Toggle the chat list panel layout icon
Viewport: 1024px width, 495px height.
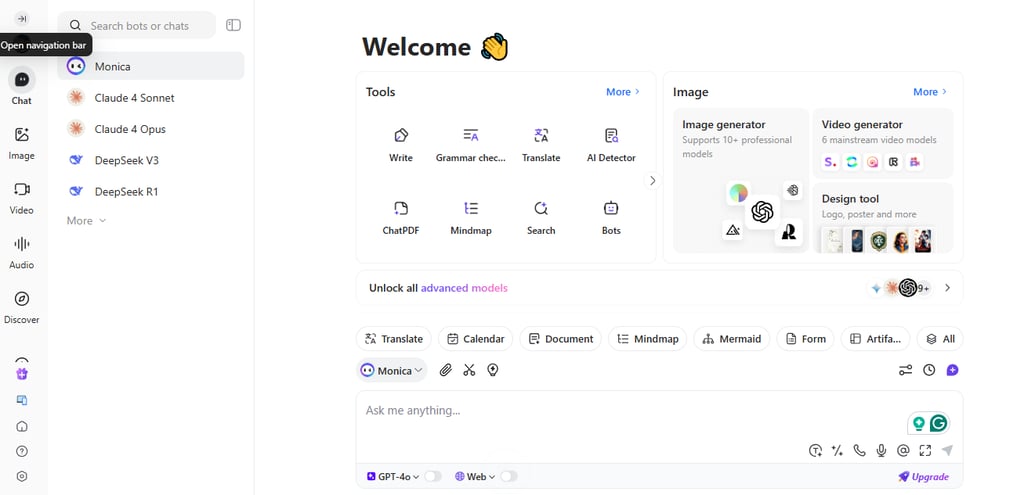click(233, 25)
